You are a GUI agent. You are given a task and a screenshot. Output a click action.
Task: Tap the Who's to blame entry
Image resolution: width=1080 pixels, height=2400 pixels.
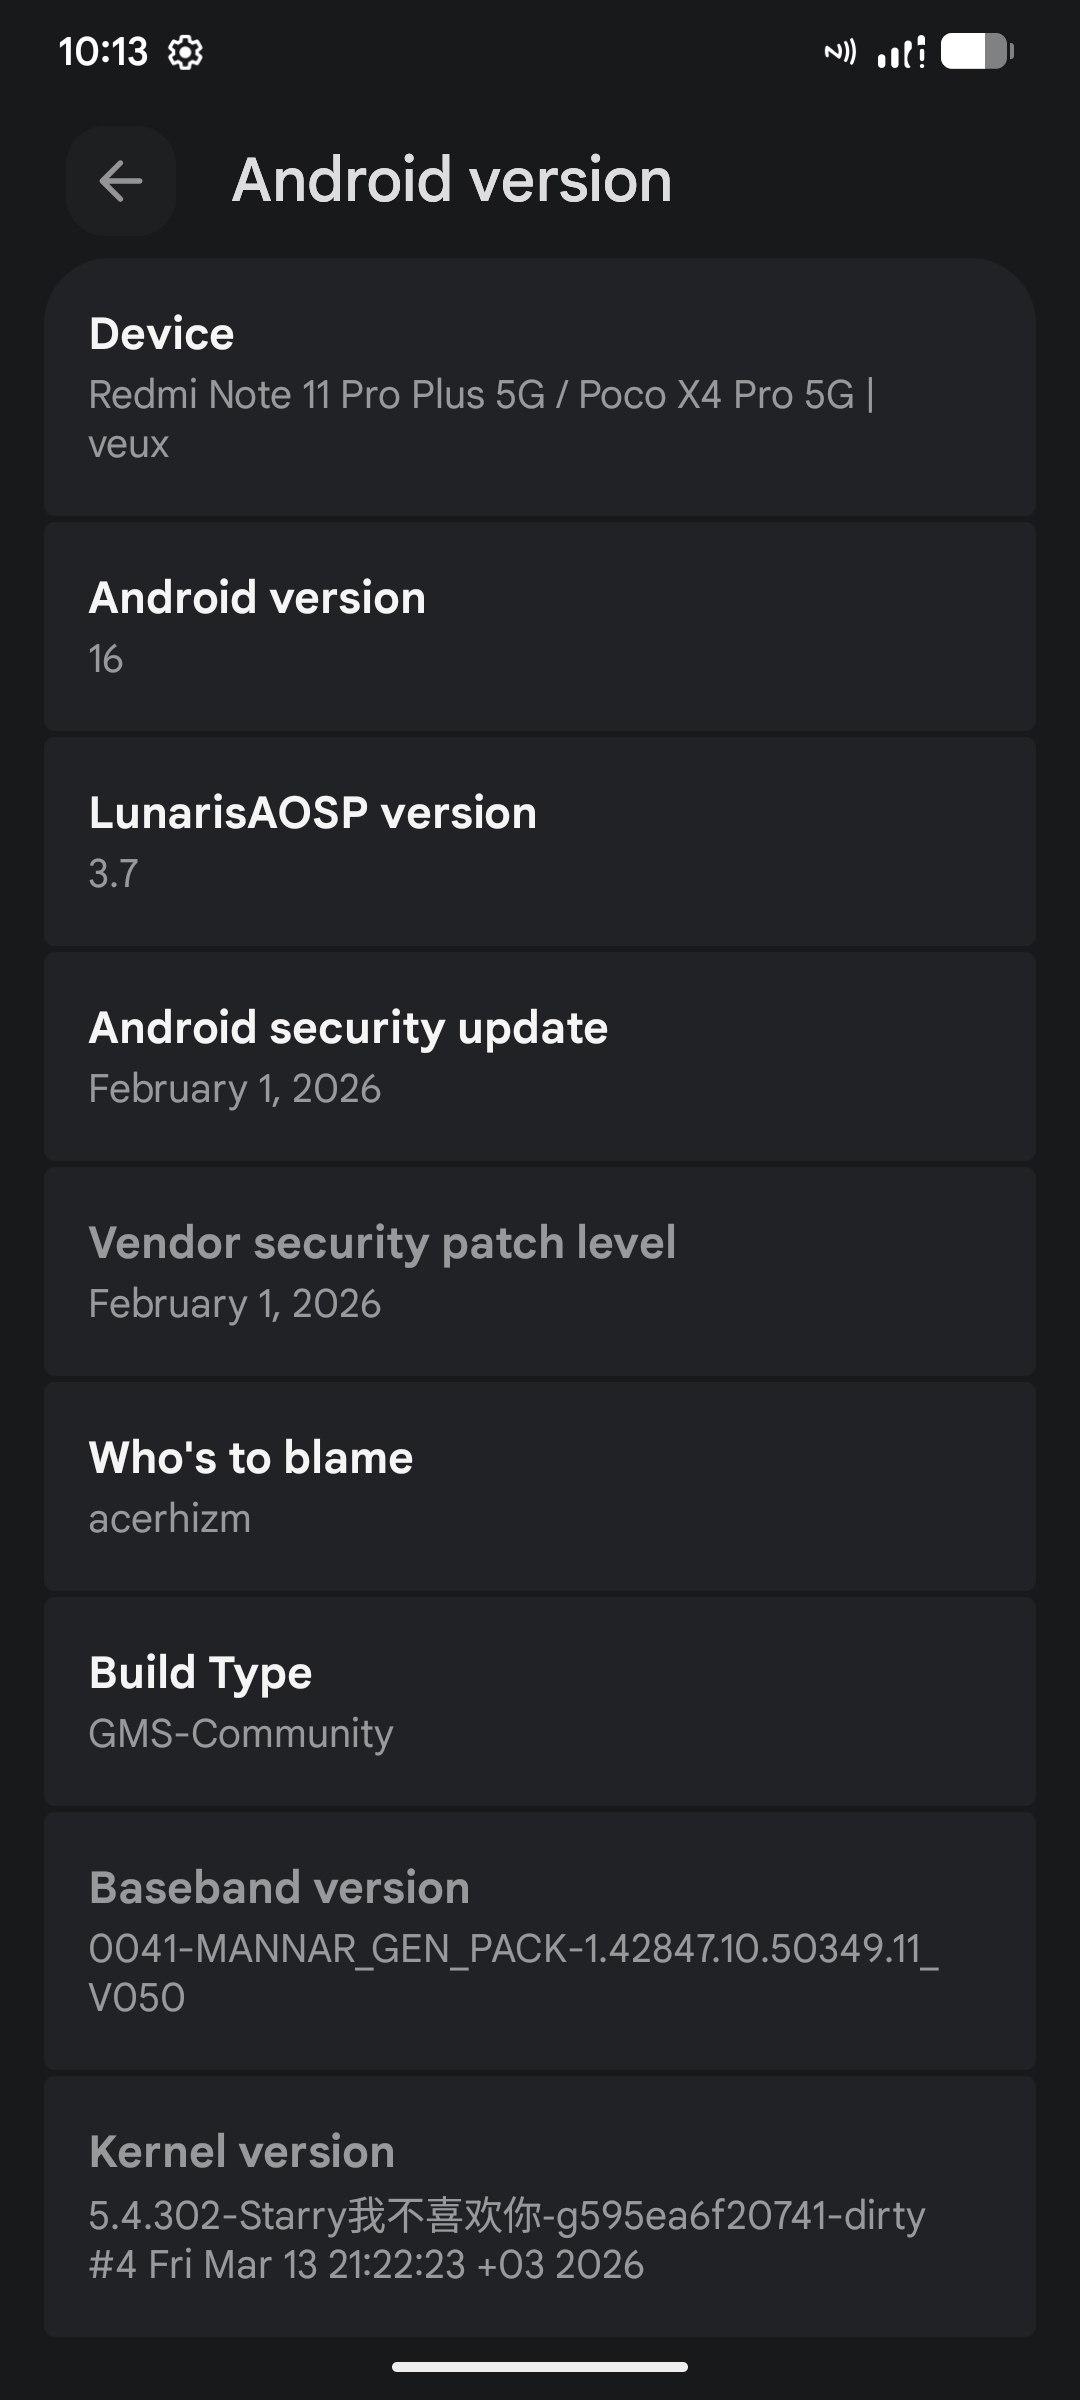540,1487
